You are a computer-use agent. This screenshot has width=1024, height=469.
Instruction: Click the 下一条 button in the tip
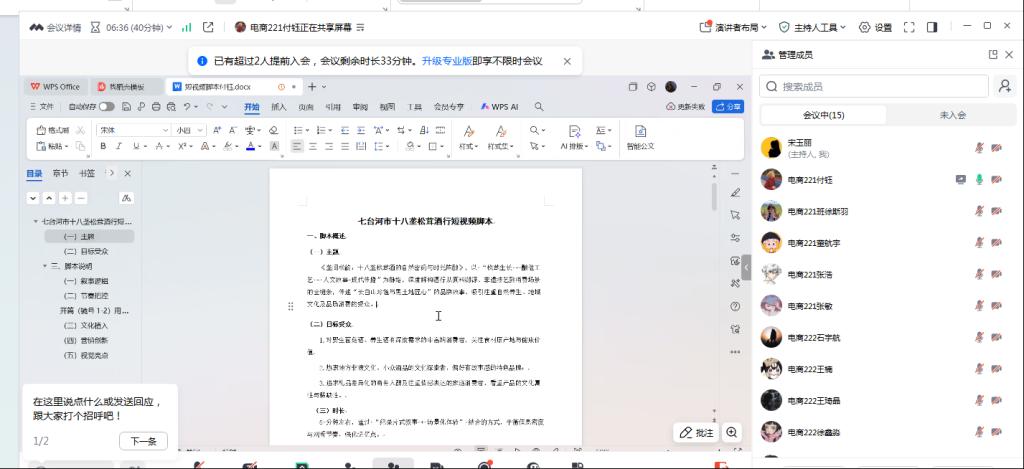[143, 441]
